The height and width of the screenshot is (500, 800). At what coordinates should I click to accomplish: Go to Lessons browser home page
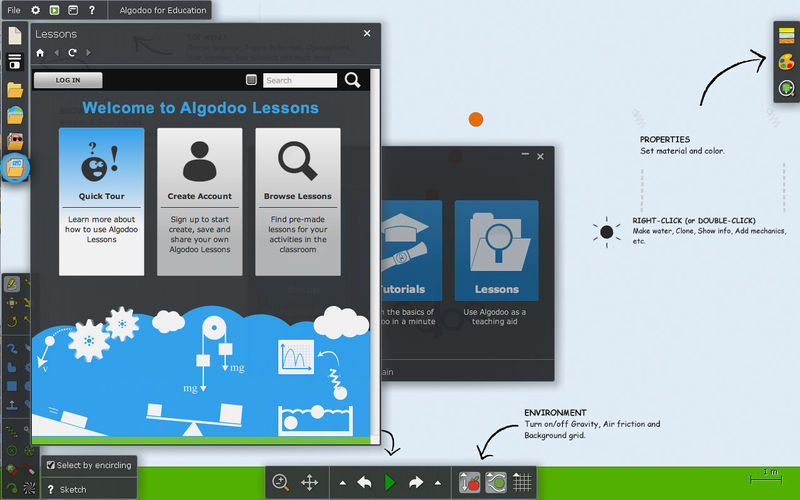40,53
